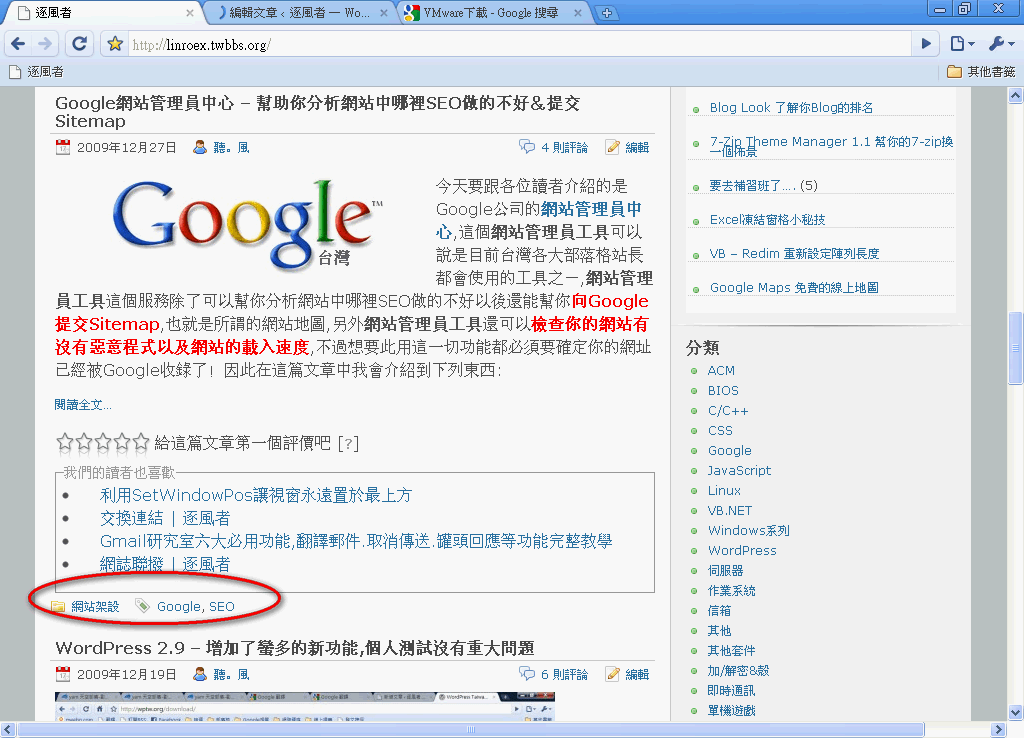
Task: Click the address bar URL field
Action: [519, 44]
